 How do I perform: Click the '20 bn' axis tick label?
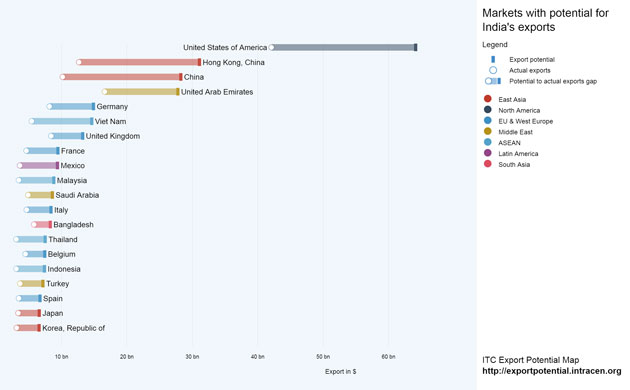(x=127, y=357)
